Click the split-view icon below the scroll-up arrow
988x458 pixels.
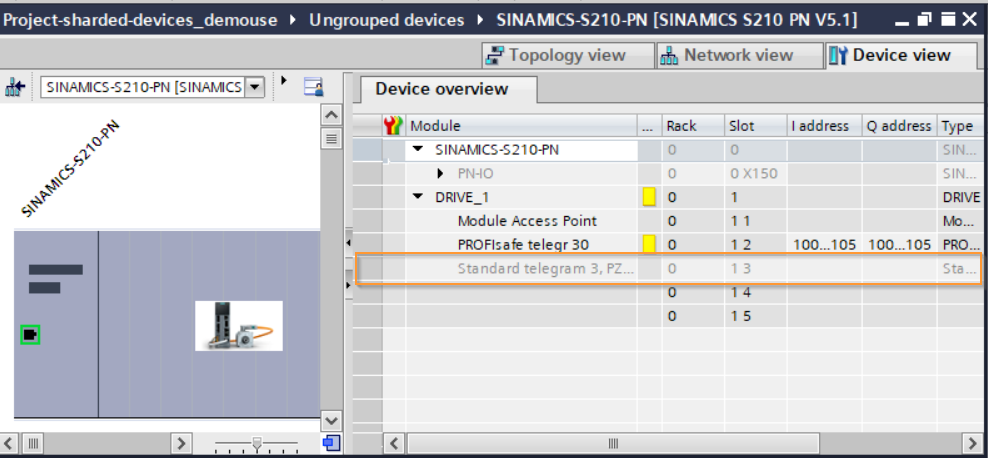click(x=331, y=138)
